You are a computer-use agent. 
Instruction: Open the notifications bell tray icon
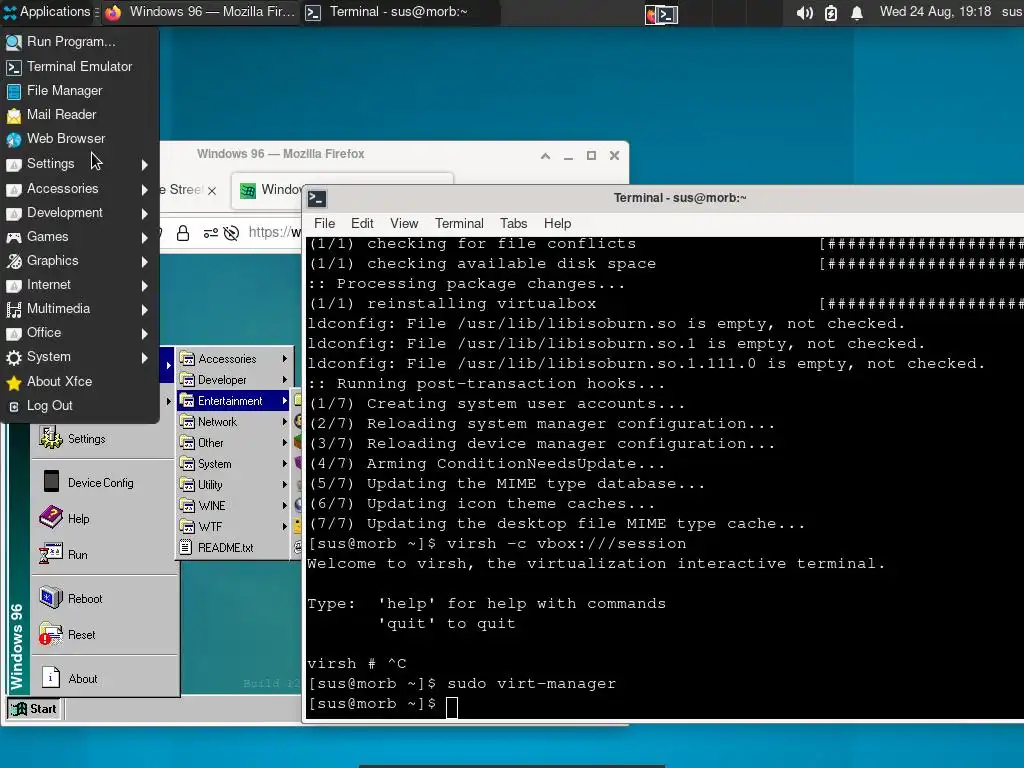pyautogui.click(x=857, y=13)
